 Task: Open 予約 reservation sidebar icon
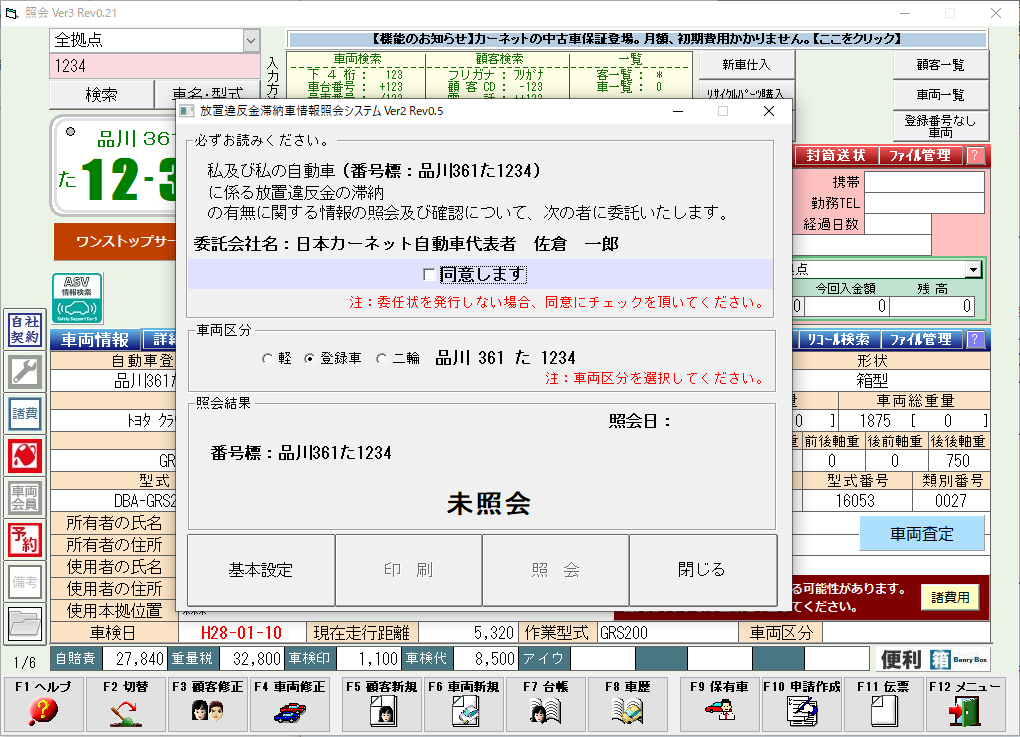(25, 539)
